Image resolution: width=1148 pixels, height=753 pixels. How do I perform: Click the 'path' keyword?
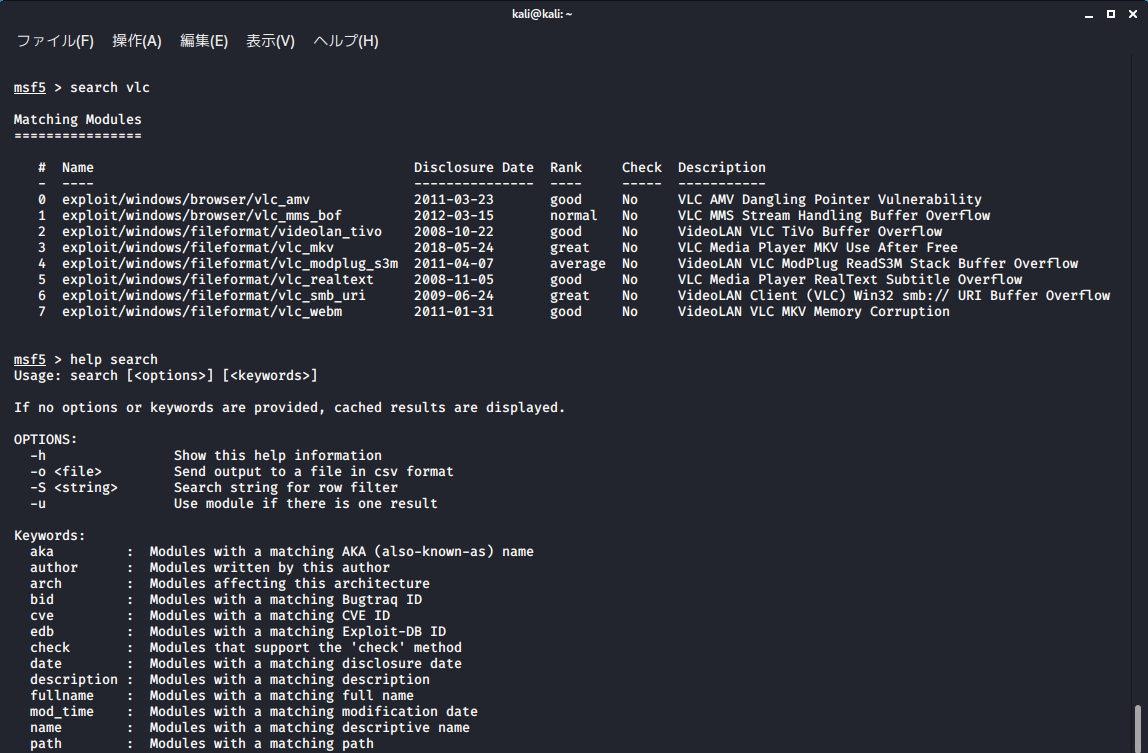[45, 744]
